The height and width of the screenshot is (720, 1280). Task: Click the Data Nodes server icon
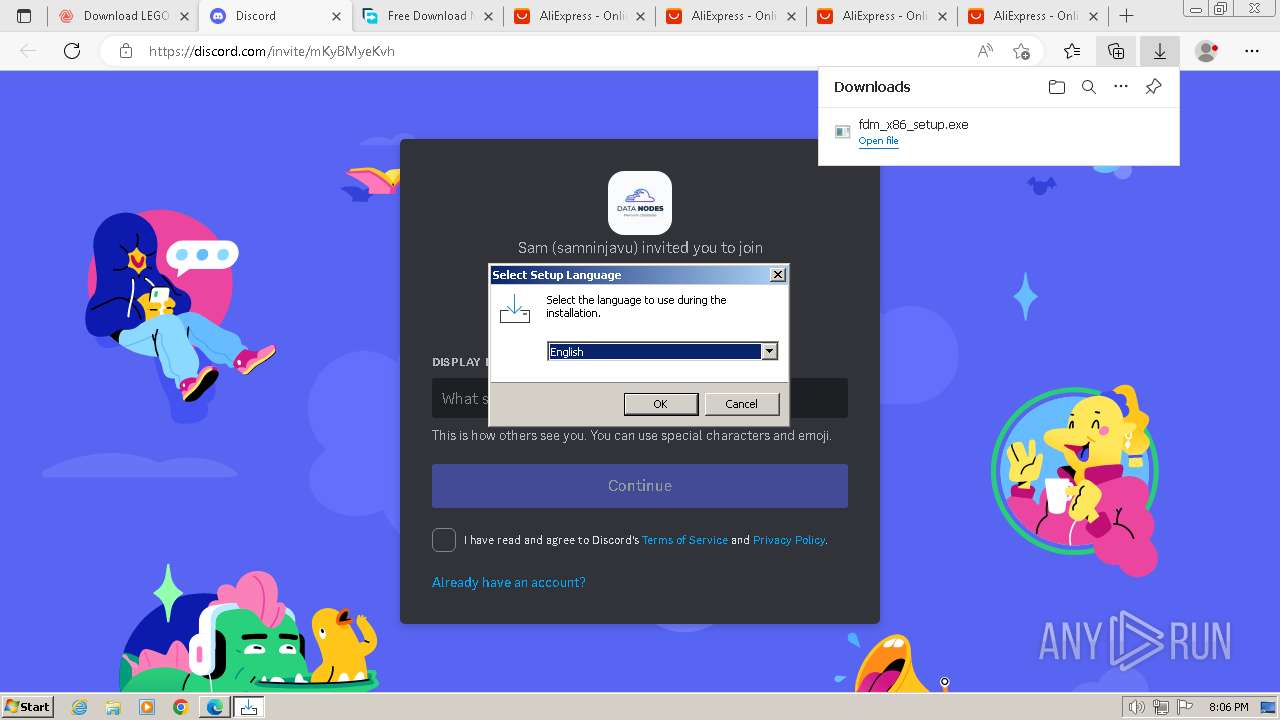(x=640, y=203)
